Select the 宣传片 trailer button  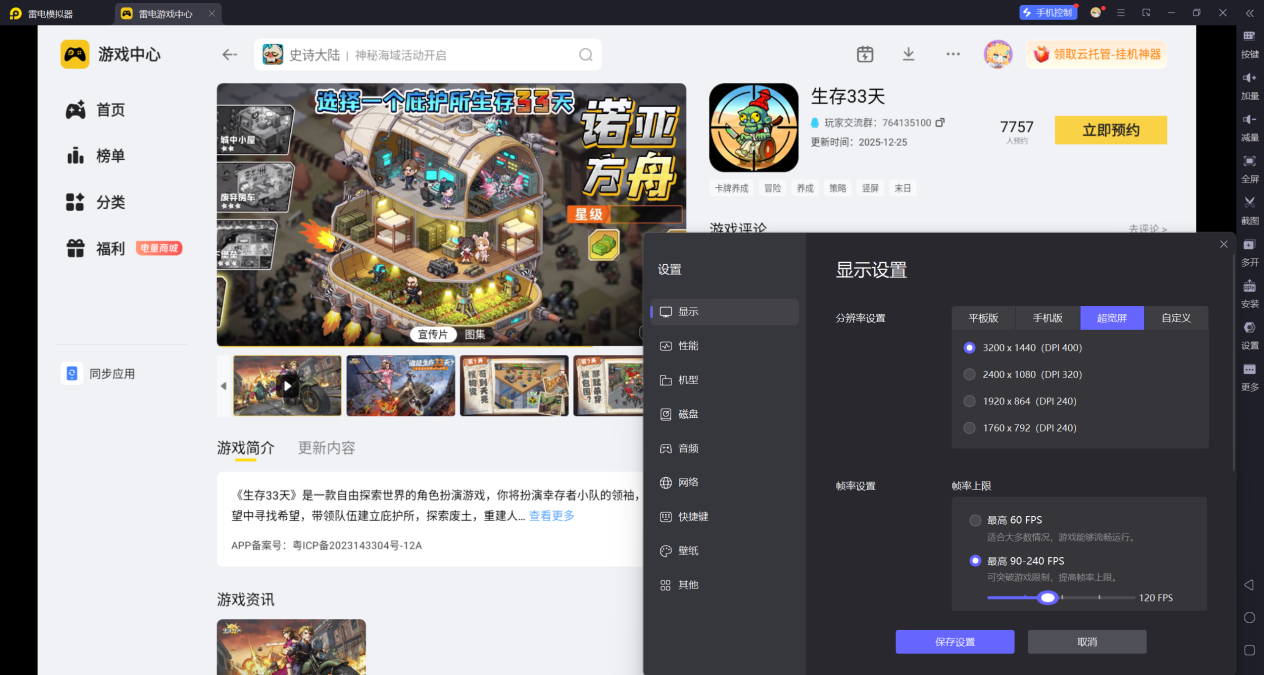click(x=434, y=334)
